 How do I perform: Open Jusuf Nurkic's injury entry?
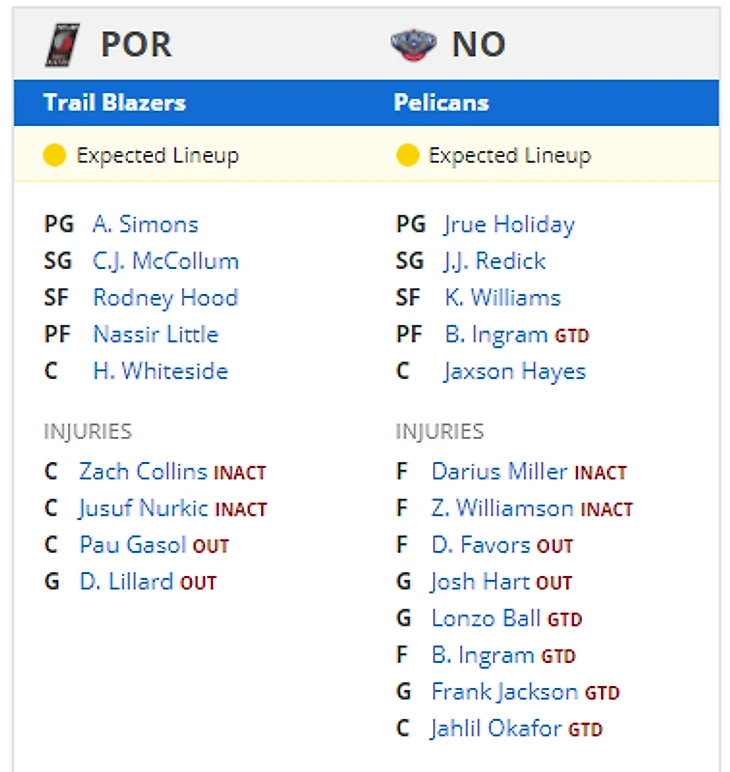point(144,508)
